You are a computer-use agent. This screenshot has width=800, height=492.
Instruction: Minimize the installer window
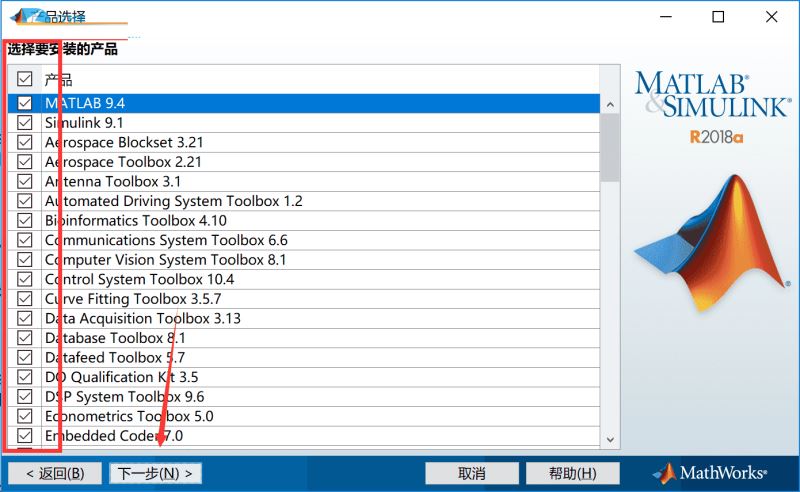pyautogui.click(x=666, y=17)
